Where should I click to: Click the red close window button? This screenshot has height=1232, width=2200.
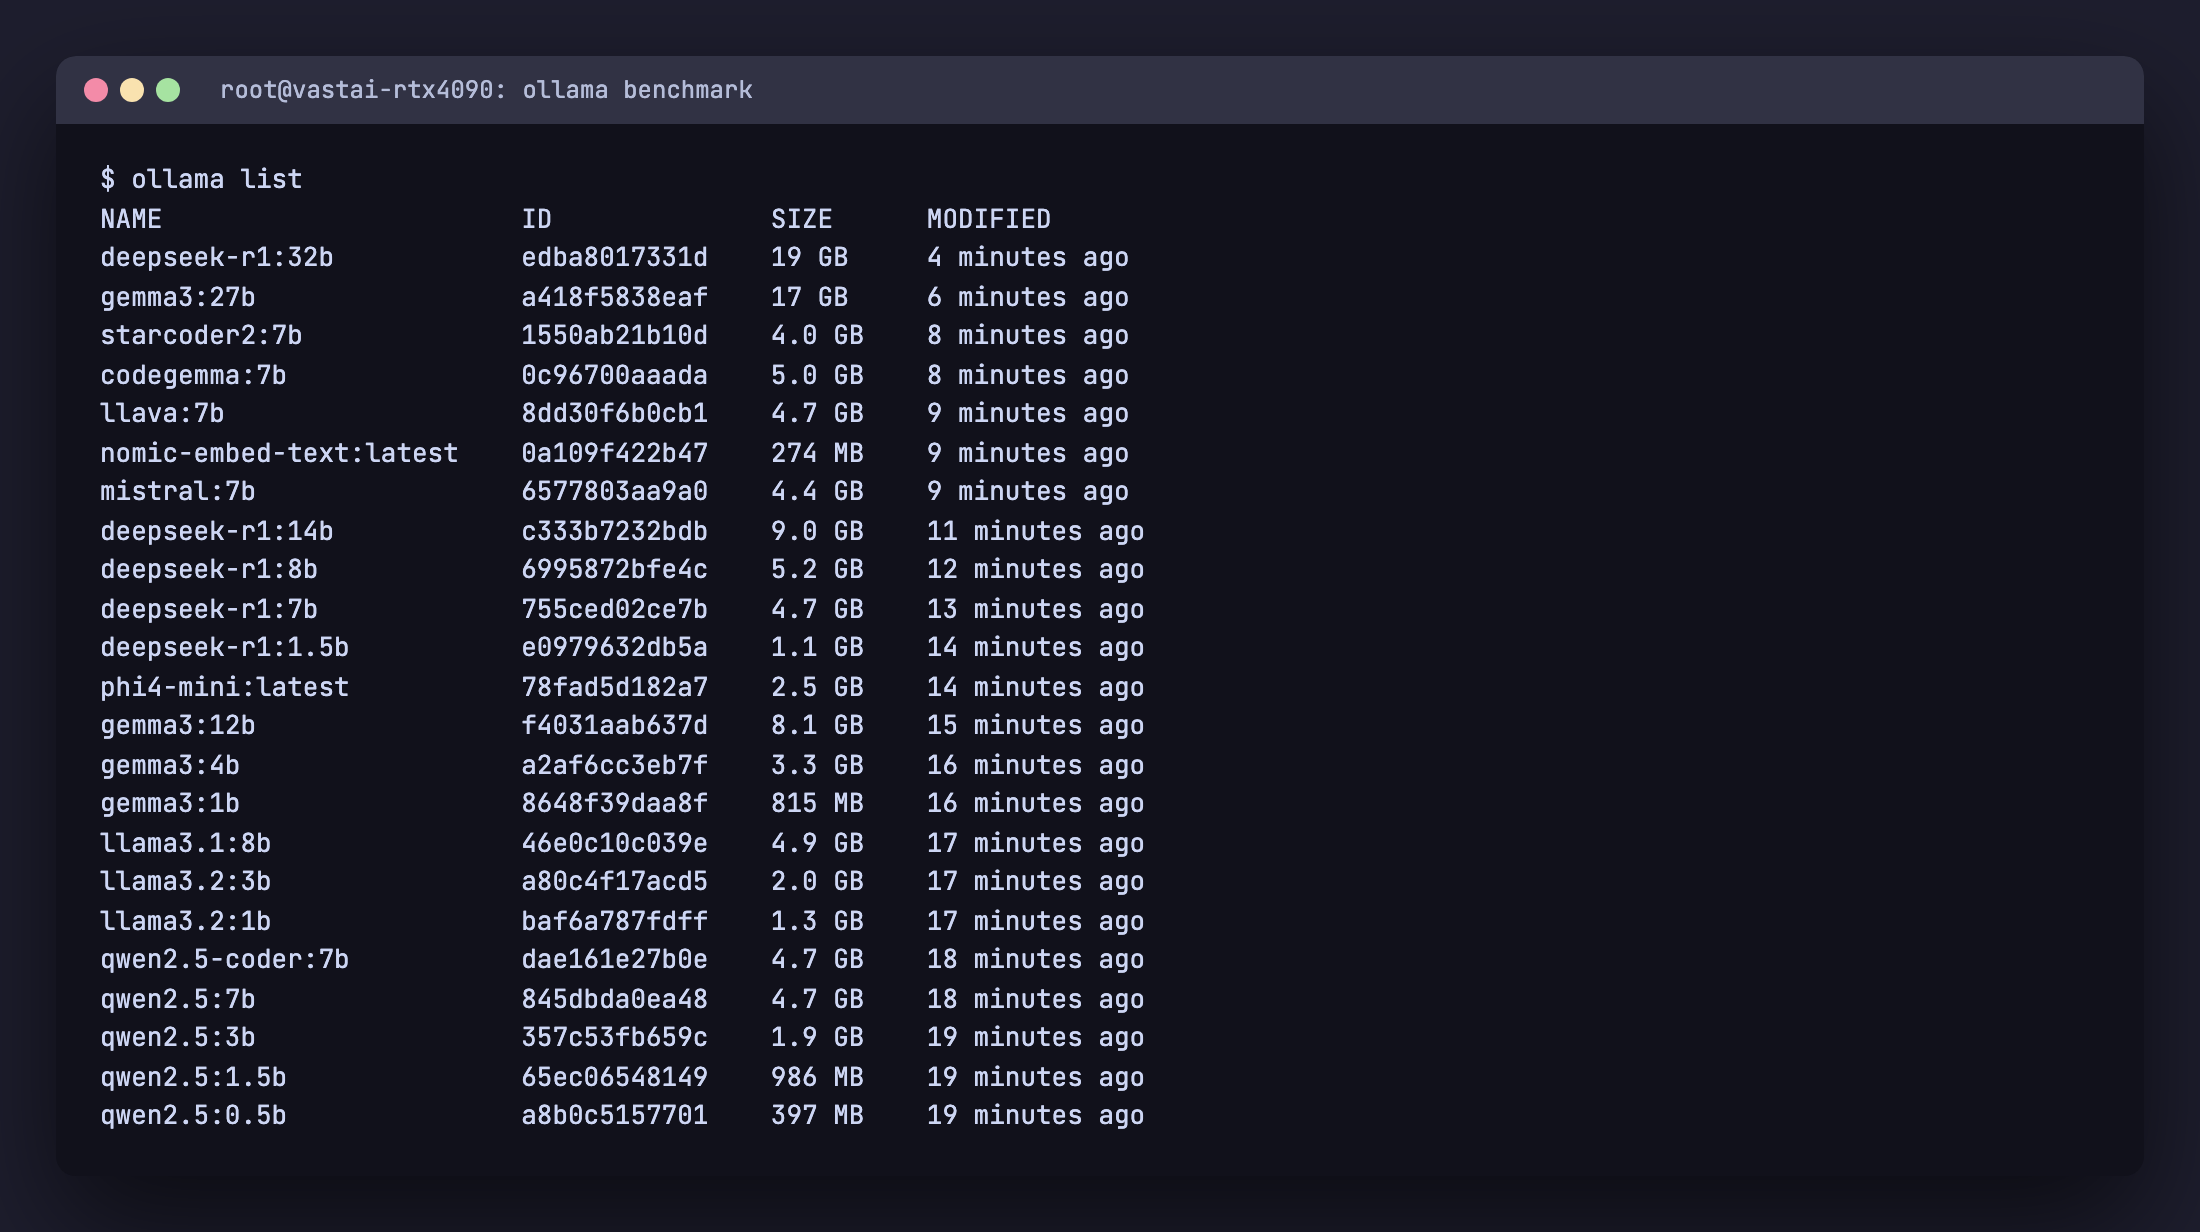coord(96,90)
